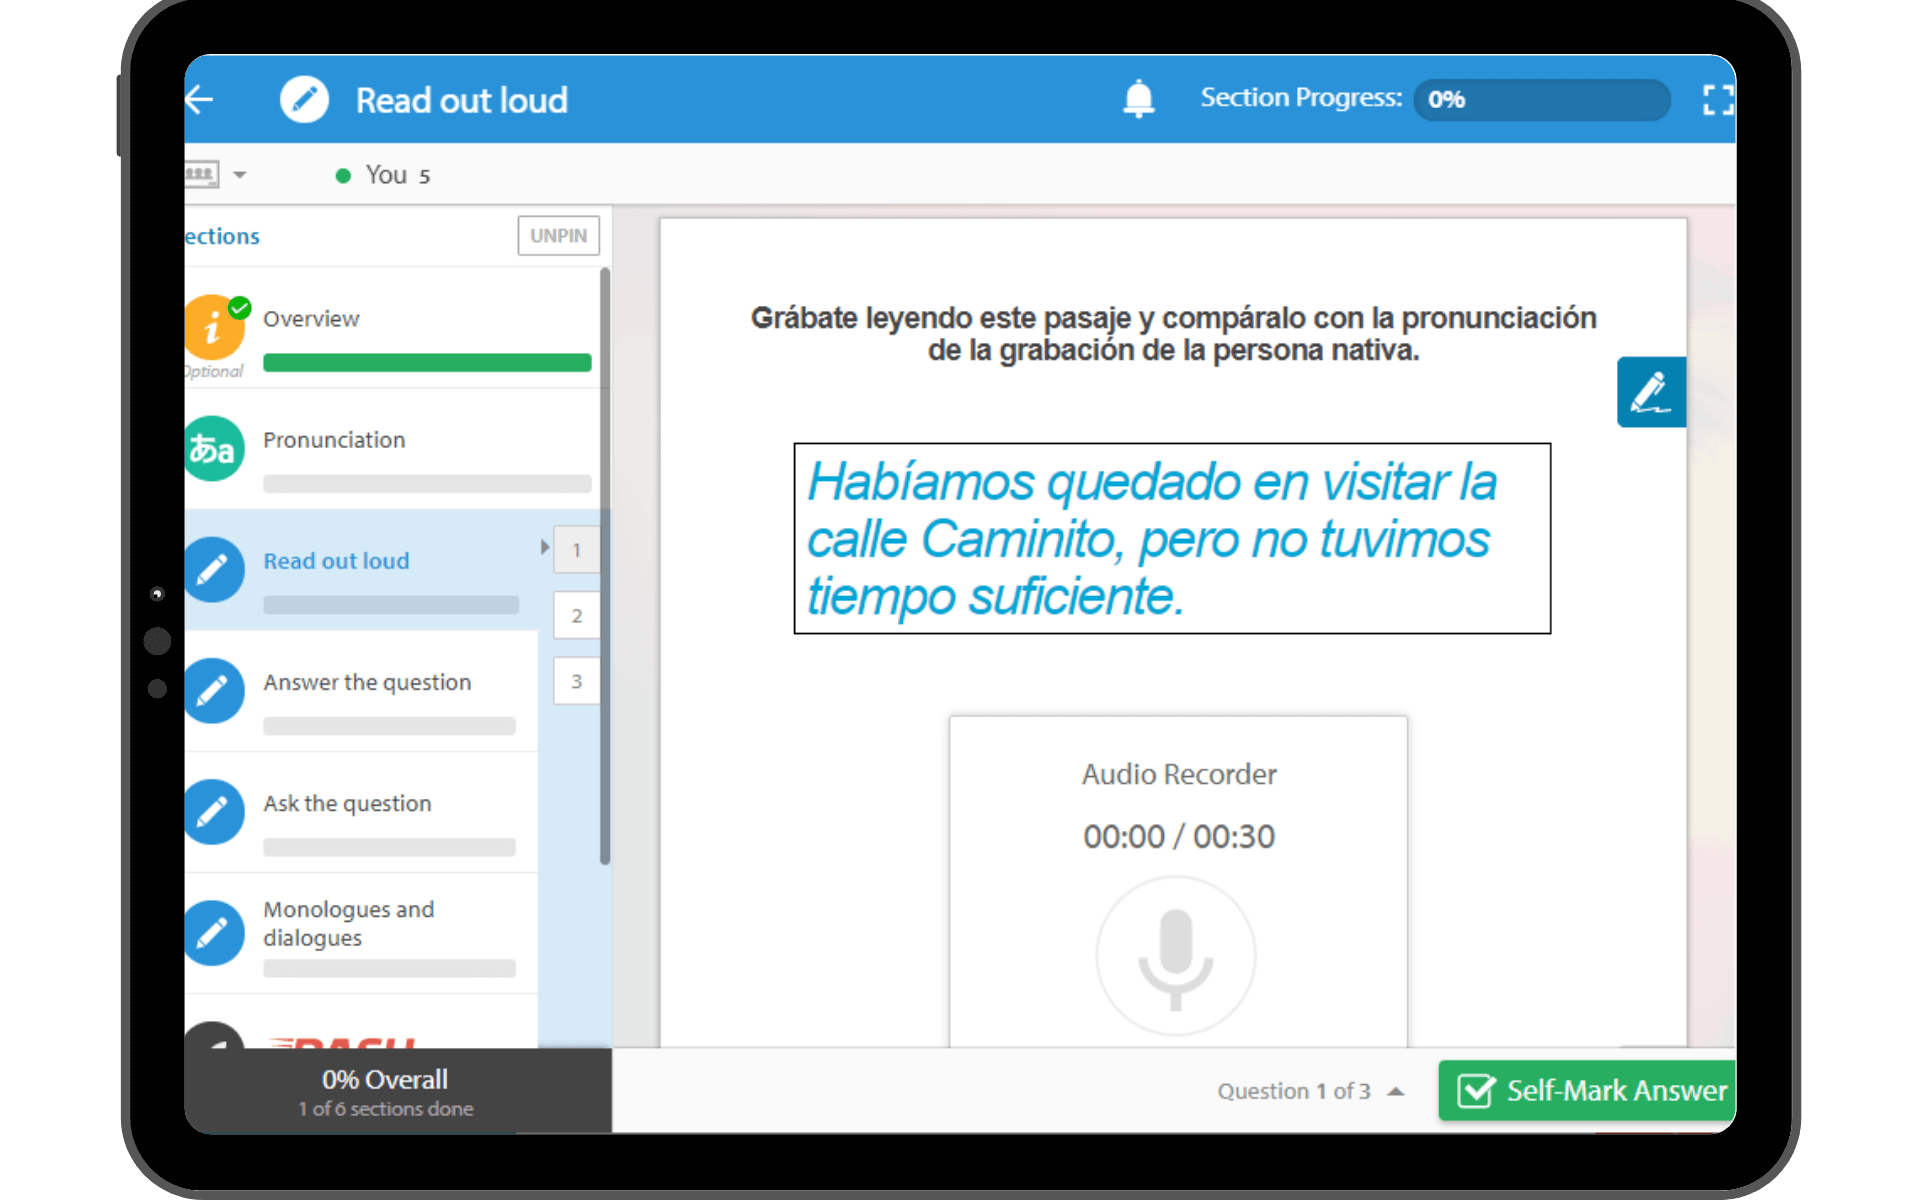Open the participants dropdown arrow

pos(240,175)
